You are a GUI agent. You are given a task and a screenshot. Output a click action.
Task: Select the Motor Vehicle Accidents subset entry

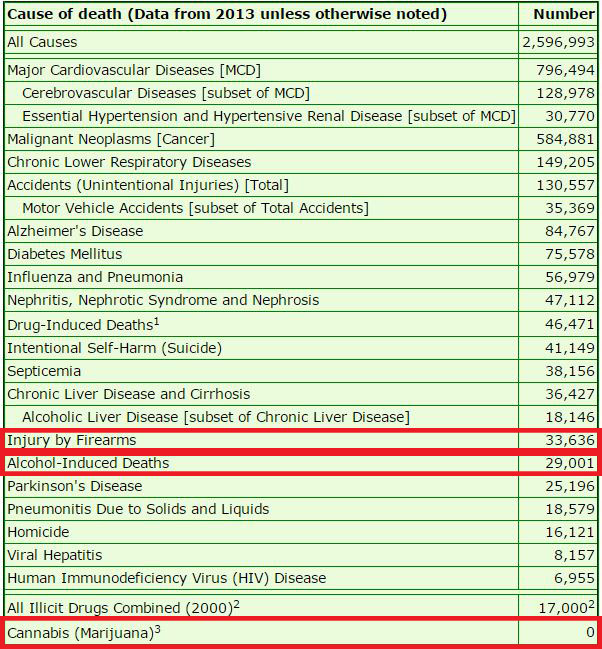pyautogui.click(x=194, y=208)
